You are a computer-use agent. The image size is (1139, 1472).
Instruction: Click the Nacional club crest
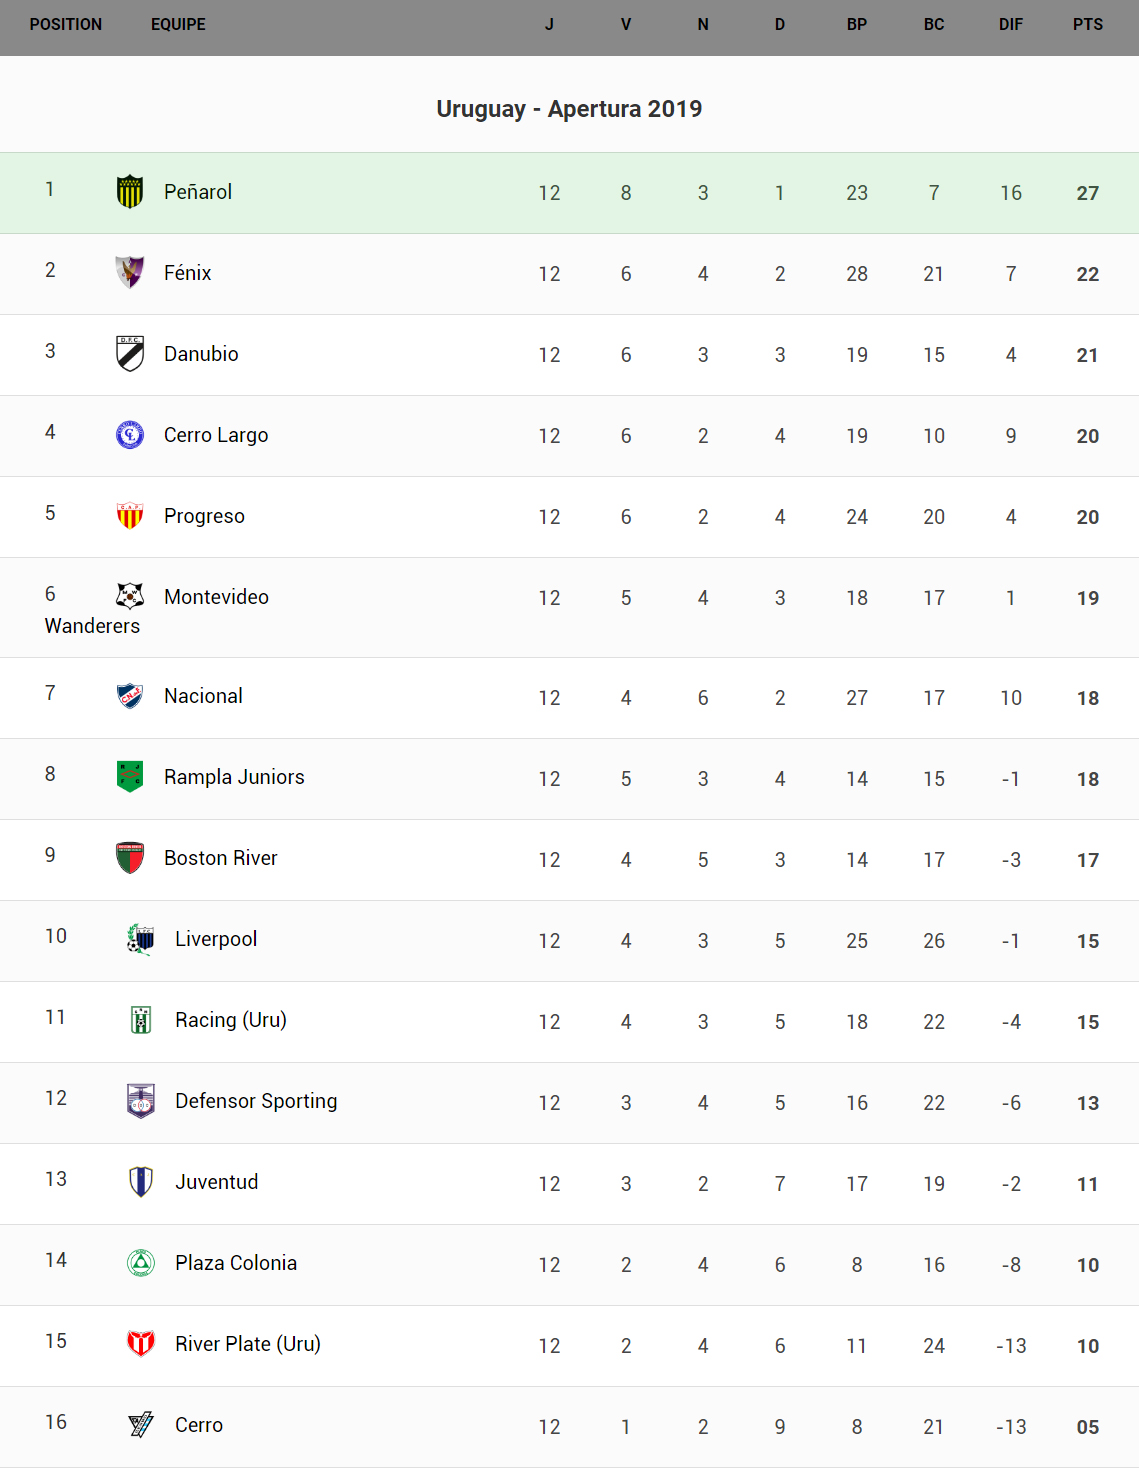(x=130, y=695)
